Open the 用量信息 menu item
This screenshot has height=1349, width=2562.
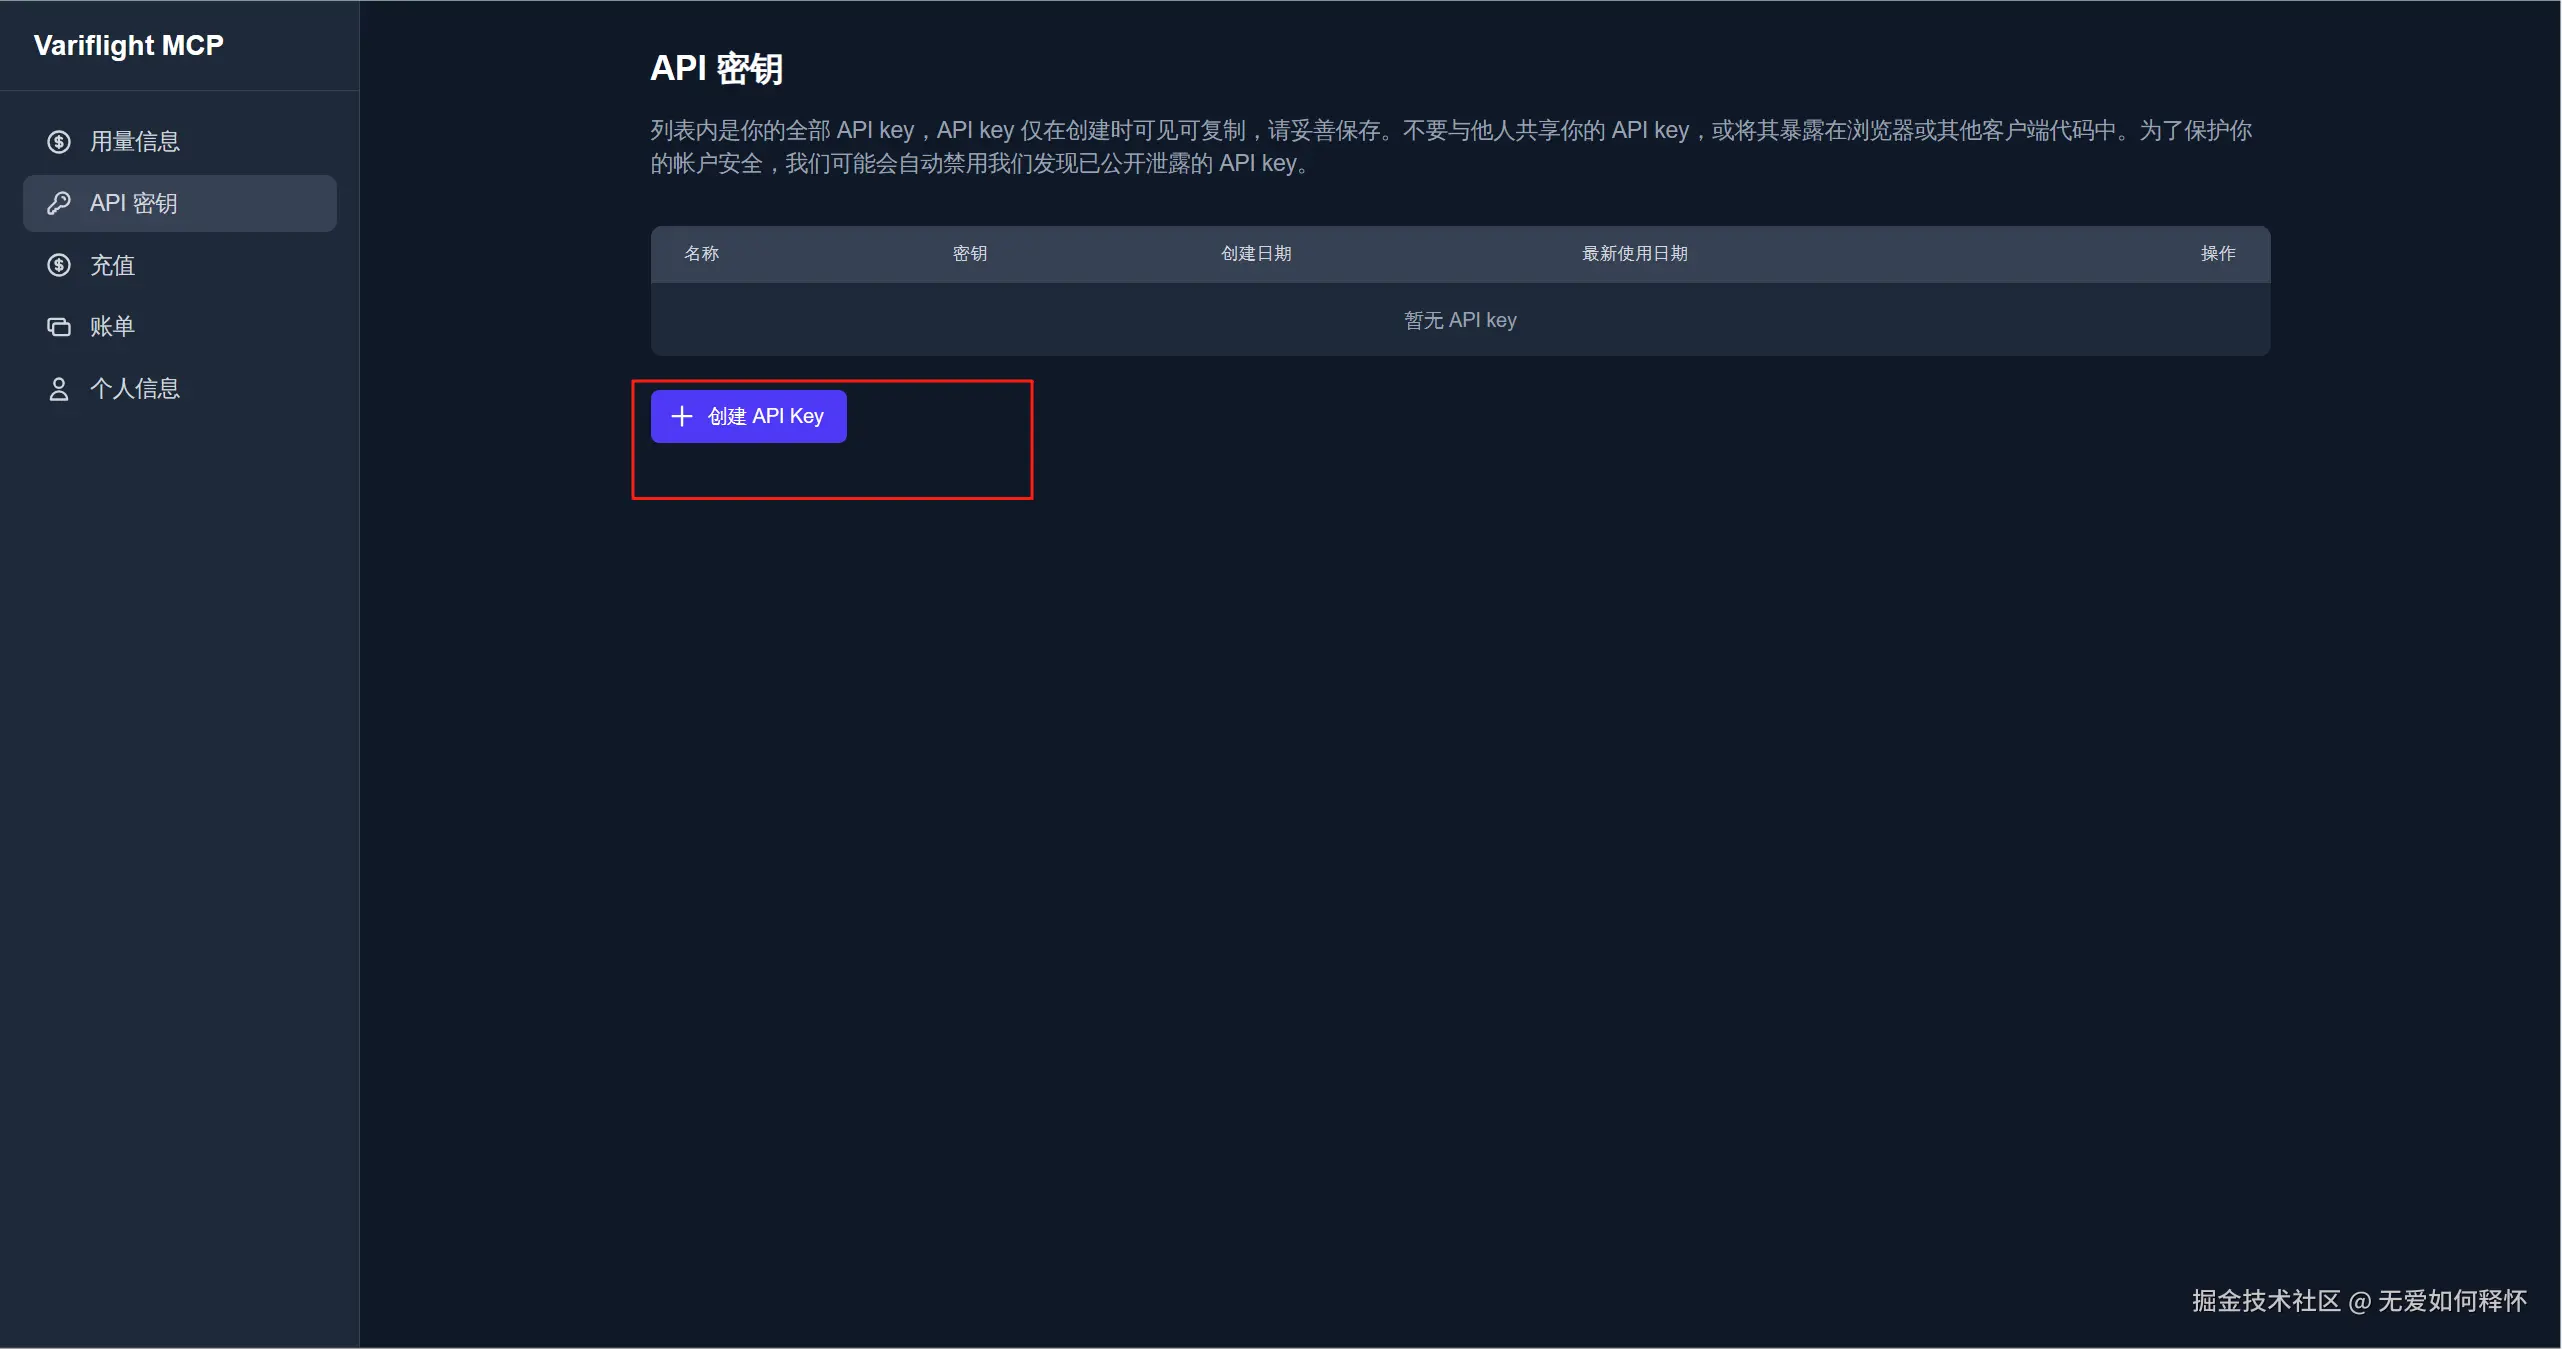click(135, 142)
